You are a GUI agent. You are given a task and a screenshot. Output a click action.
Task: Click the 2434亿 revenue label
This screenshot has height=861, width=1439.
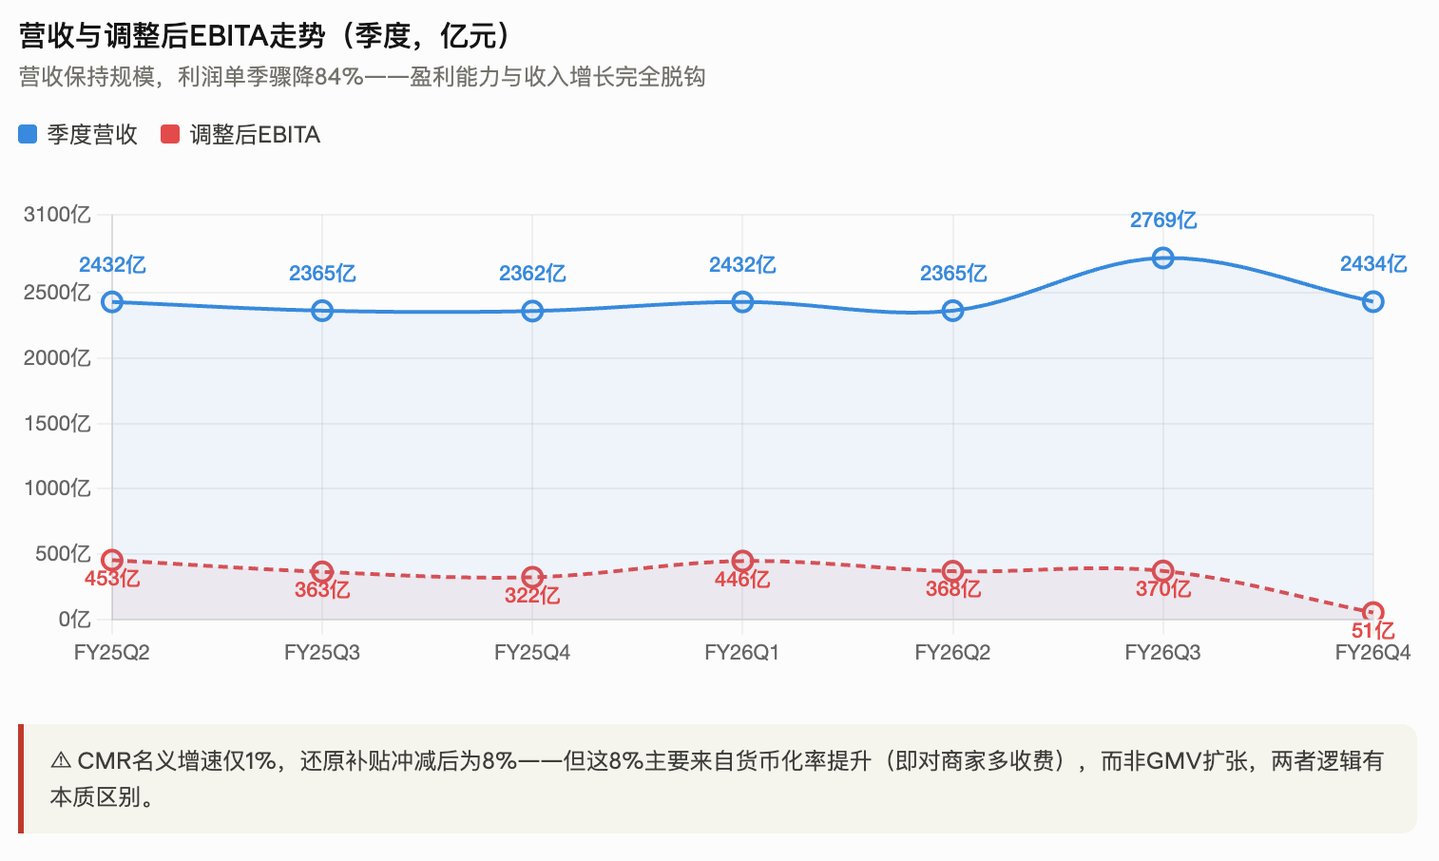point(1373,264)
